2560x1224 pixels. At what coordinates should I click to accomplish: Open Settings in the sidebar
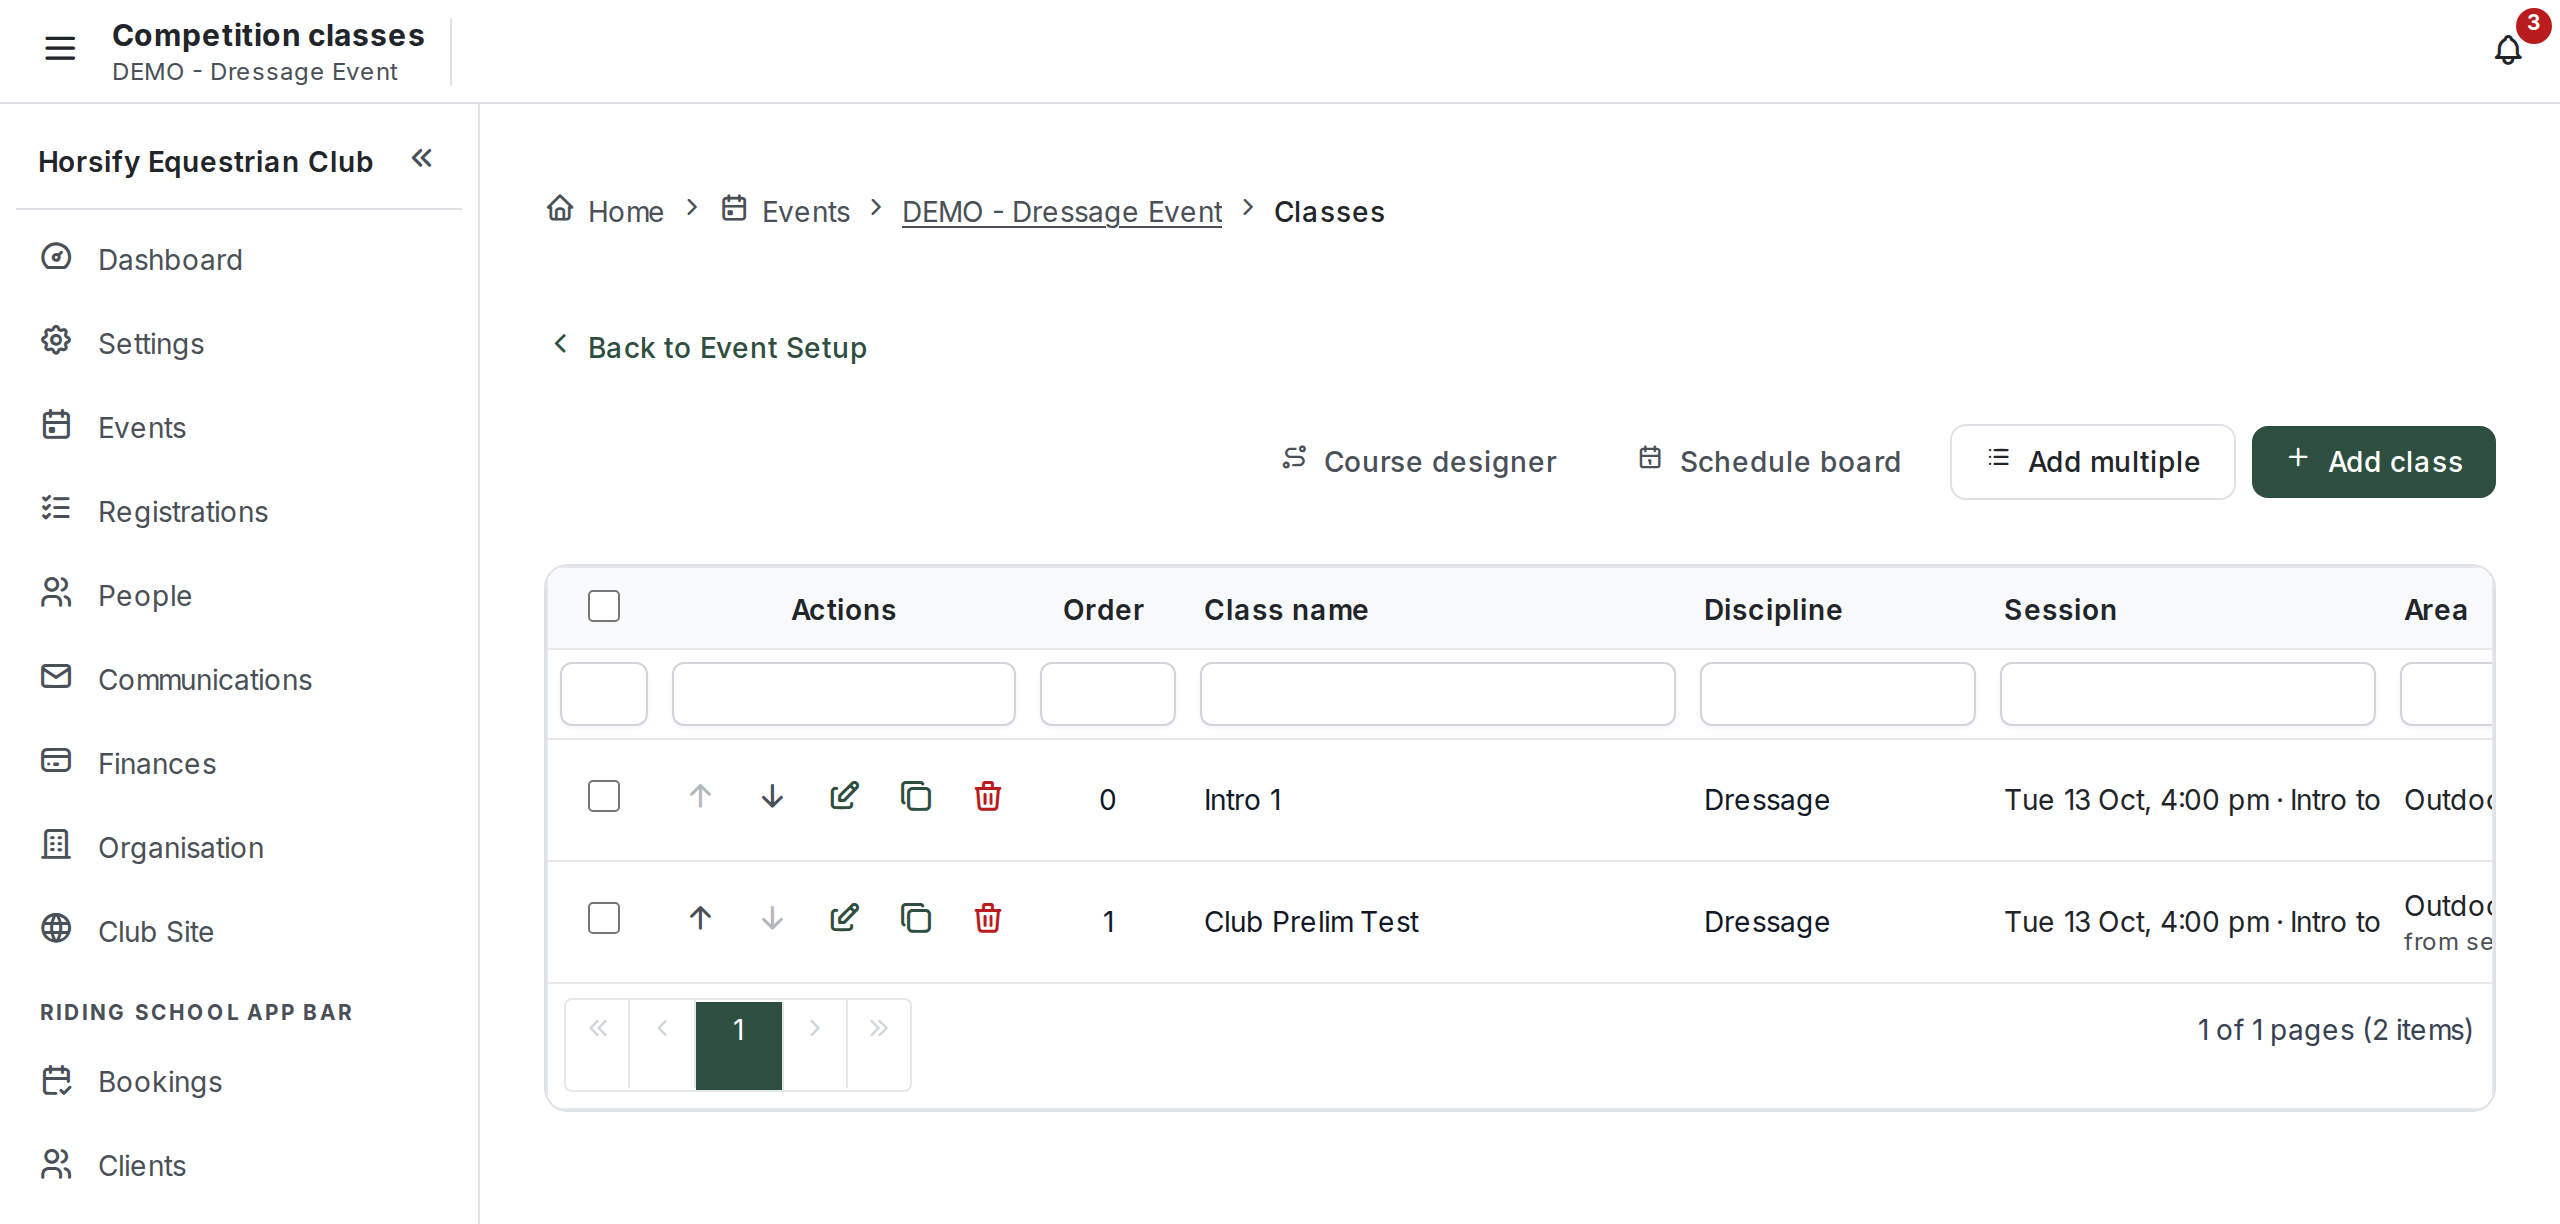(x=239, y=343)
